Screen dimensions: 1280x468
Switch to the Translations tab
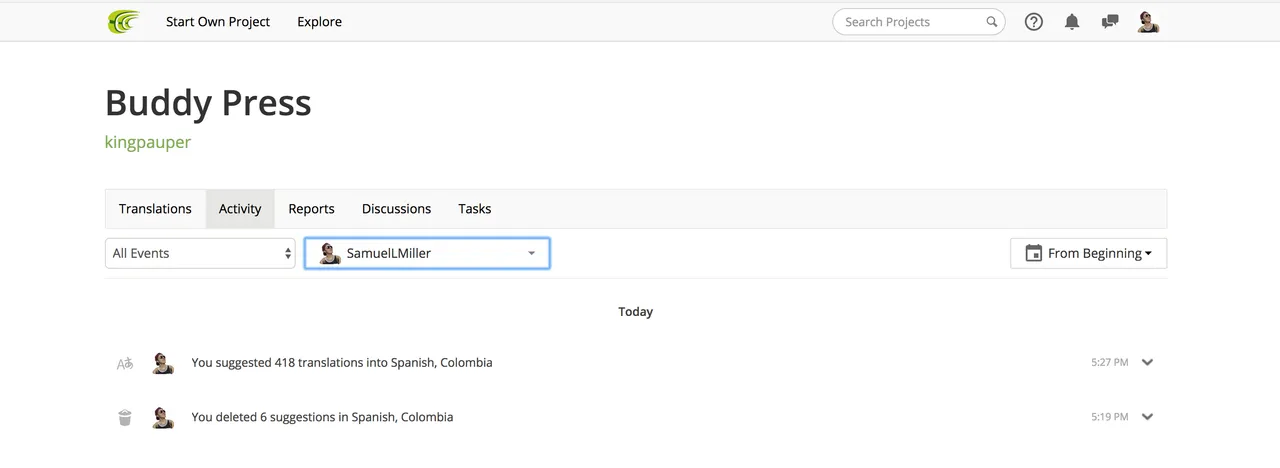click(155, 209)
